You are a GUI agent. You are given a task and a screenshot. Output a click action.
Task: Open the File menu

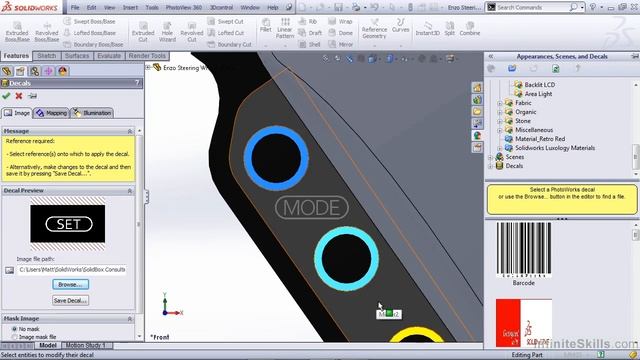click(x=75, y=7)
